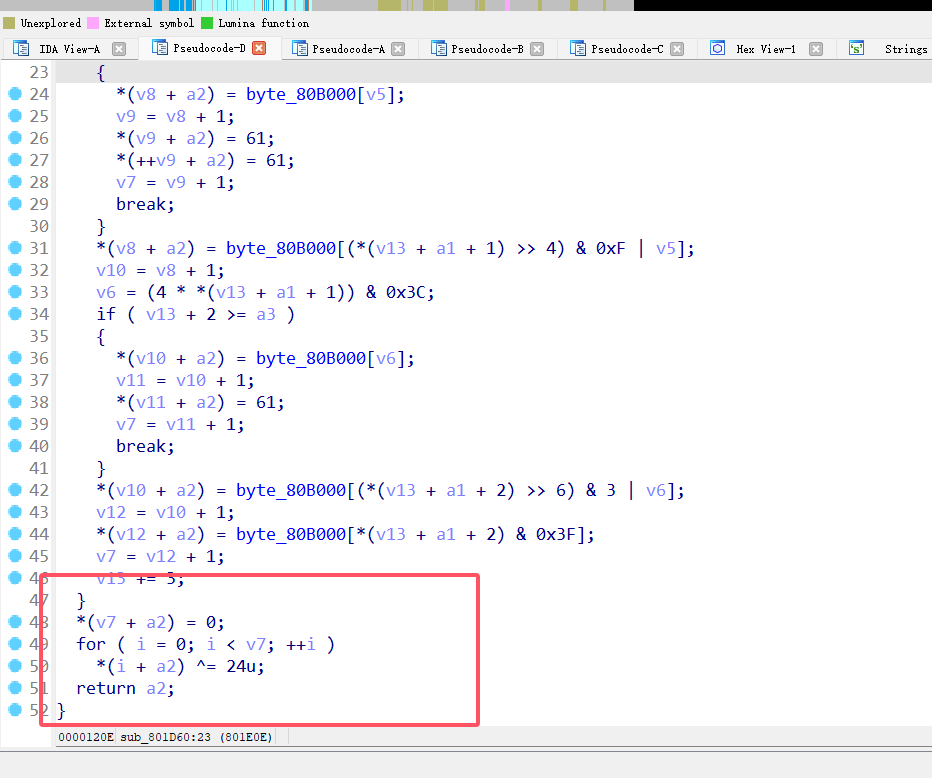
Task: Click the Pseudocode-B tab icon
Action: [x=440, y=47]
